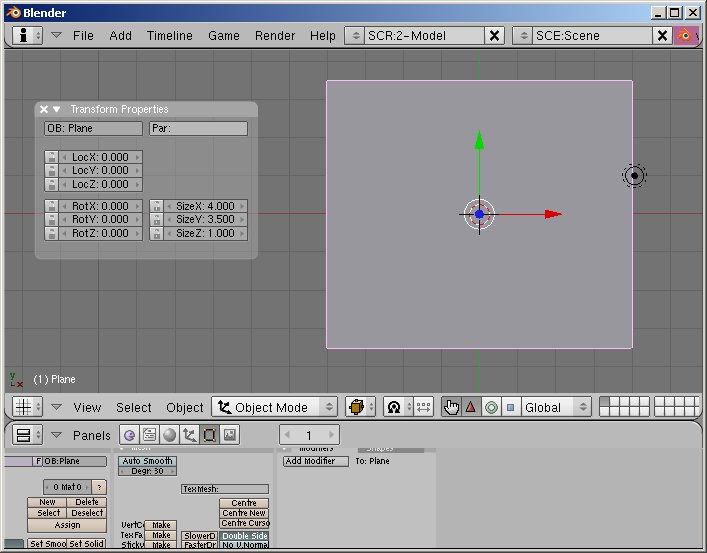Open the Render menu
The image size is (707, 553).
click(275, 36)
